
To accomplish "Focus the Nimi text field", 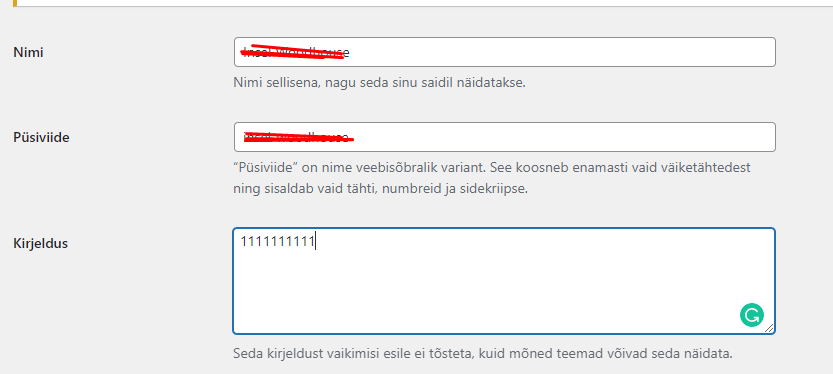I will tap(505, 52).
